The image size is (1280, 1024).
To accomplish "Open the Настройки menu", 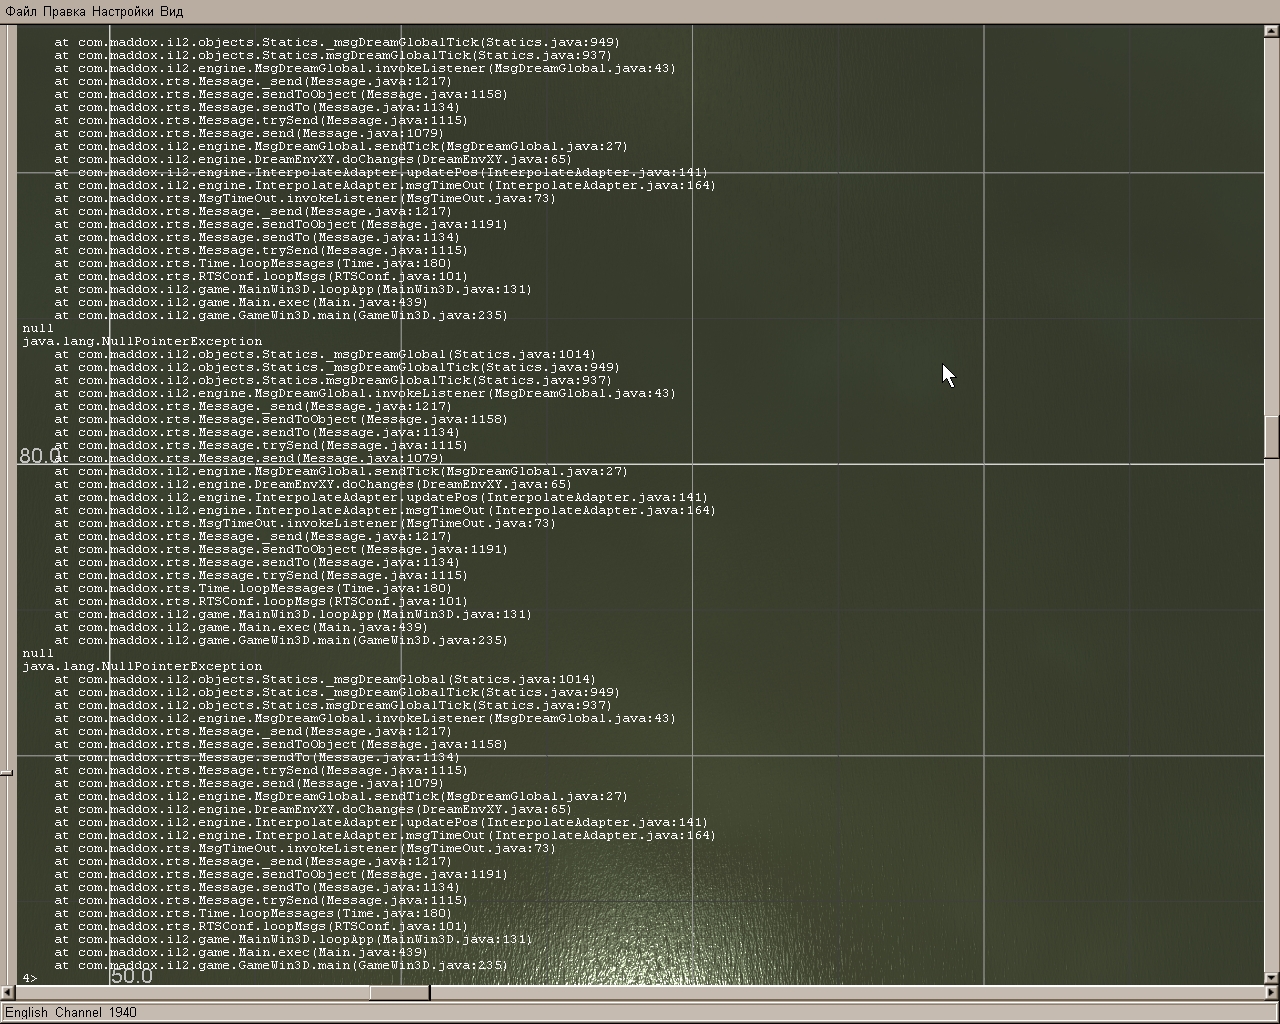I will 123,11.
